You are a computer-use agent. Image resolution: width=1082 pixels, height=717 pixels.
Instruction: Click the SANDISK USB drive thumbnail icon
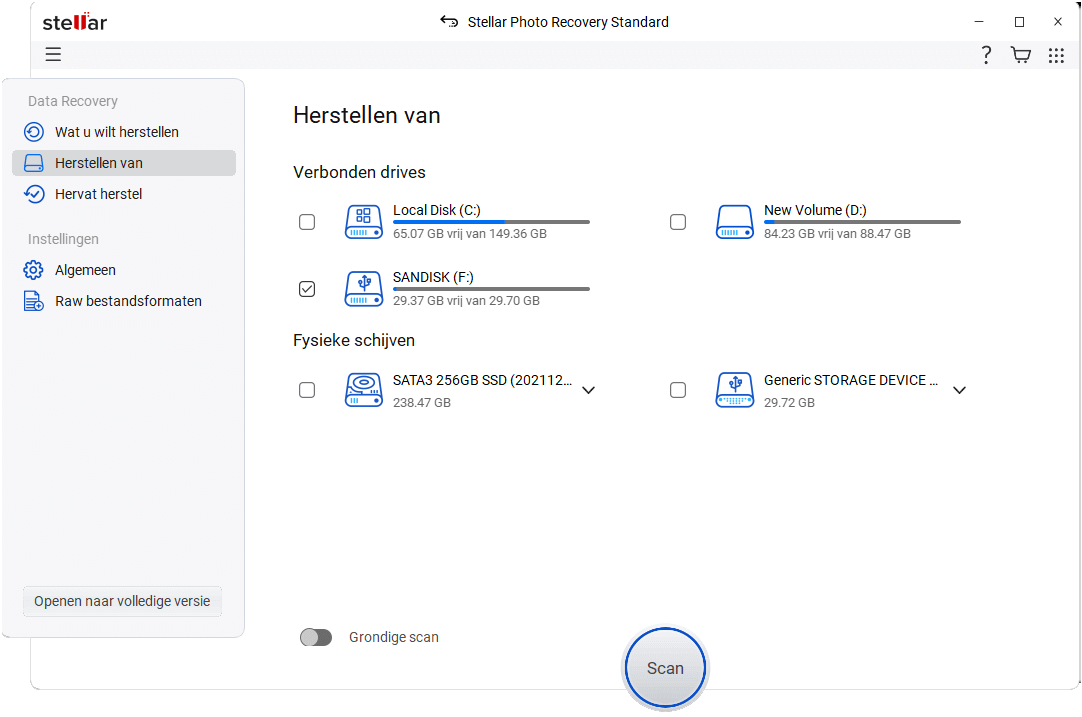coord(363,289)
